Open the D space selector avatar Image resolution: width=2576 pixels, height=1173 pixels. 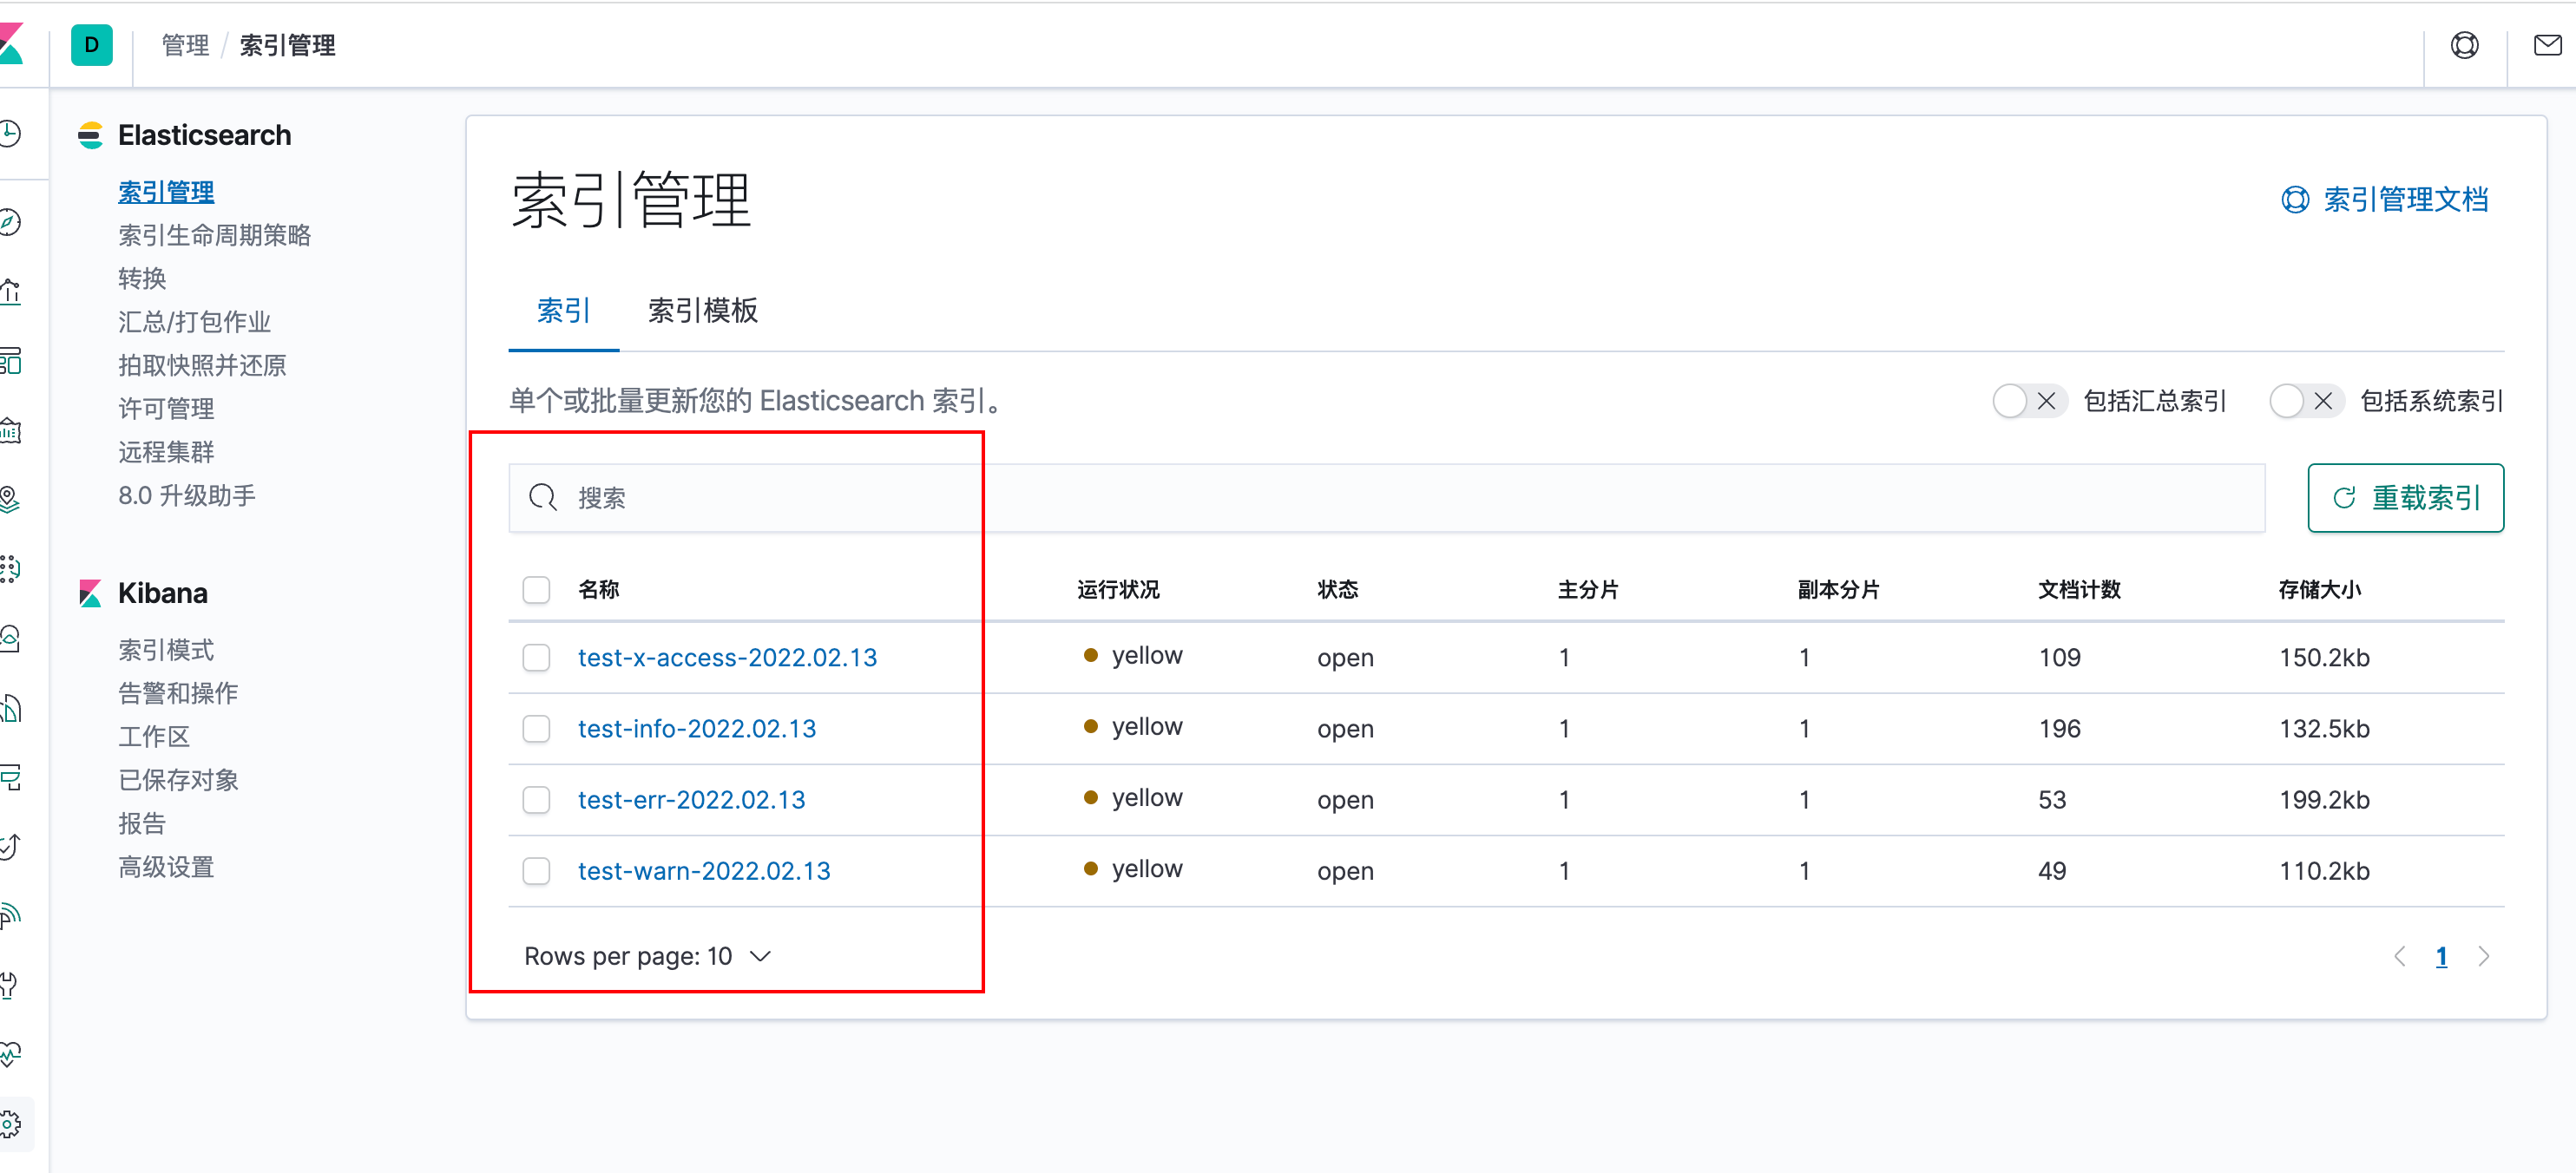(x=91, y=45)
